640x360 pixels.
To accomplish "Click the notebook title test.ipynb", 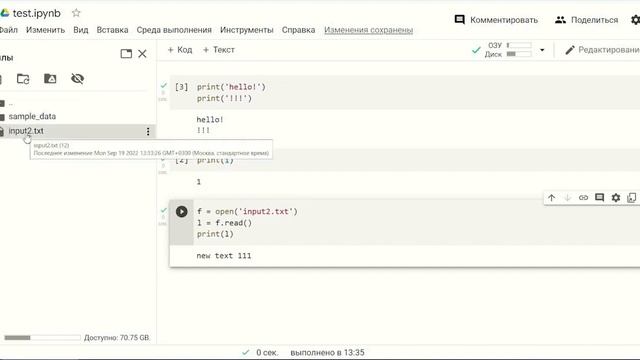I will click(37, 13).
